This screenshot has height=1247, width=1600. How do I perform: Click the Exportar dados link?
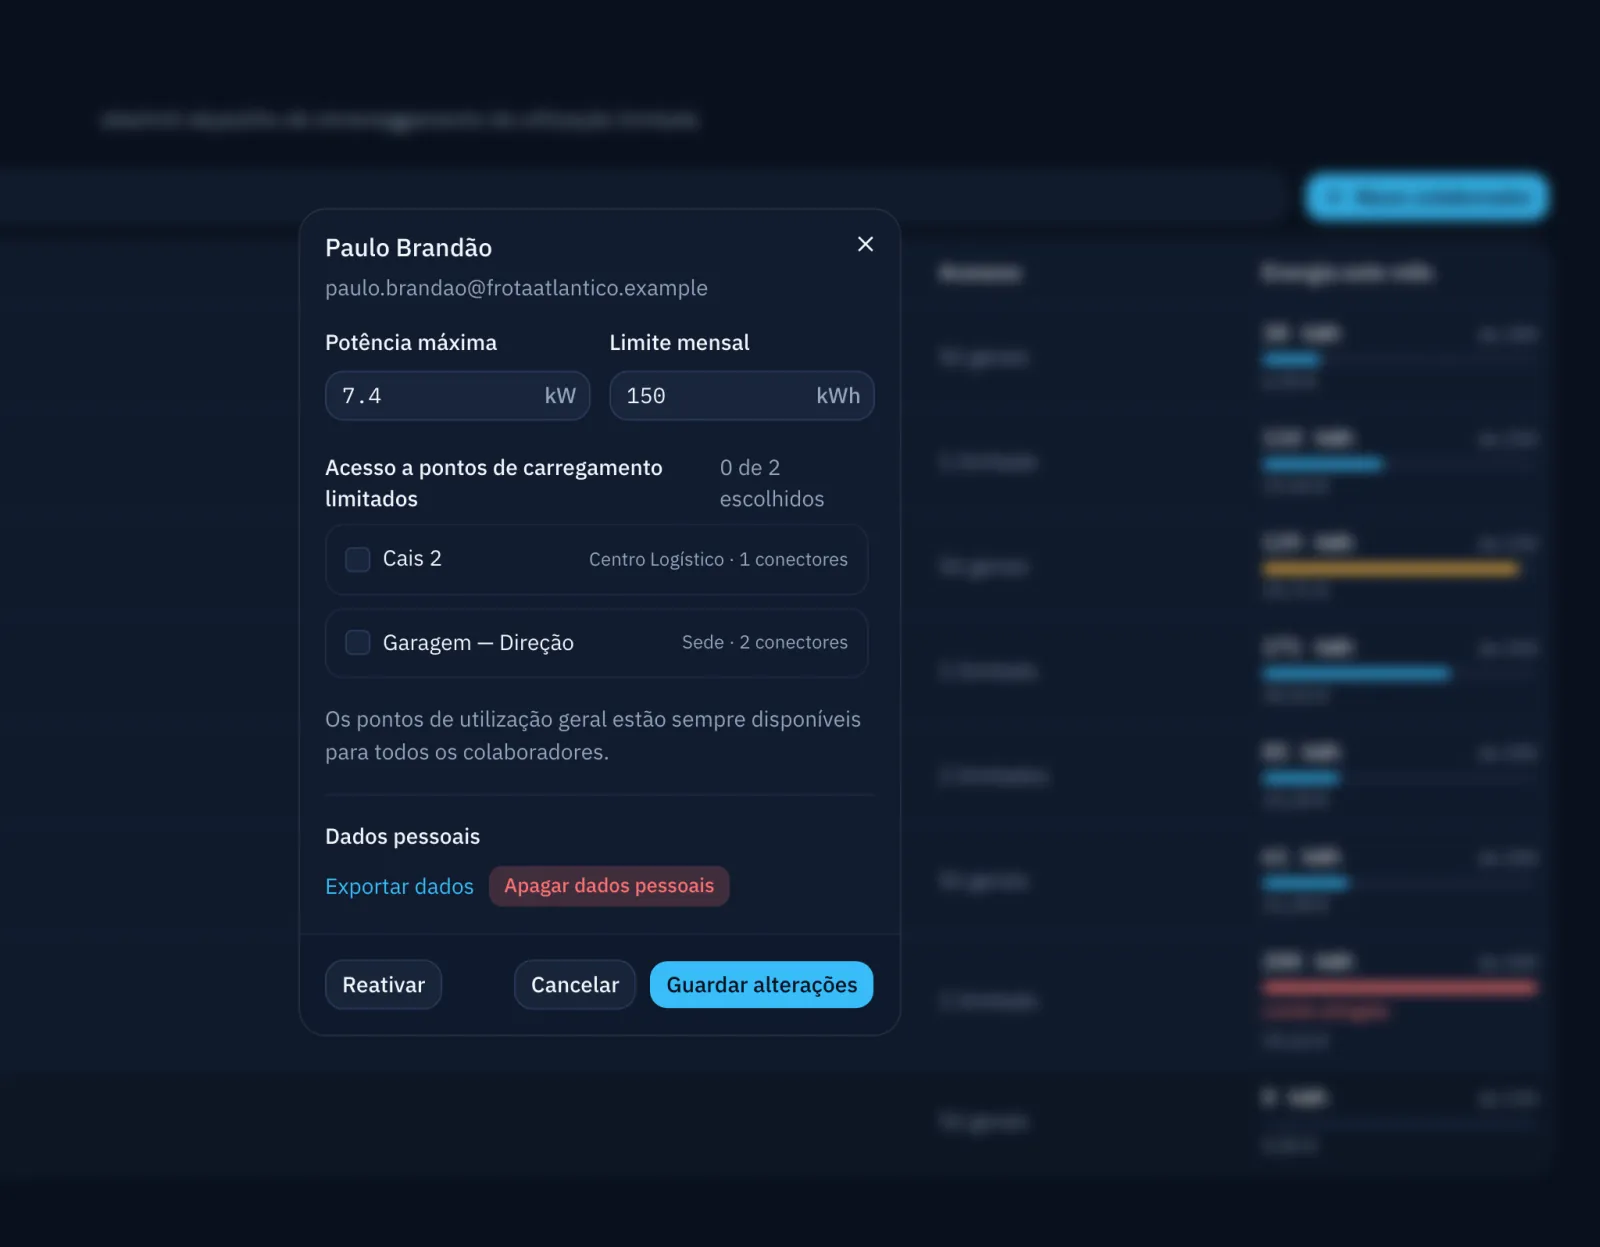[x=399, y=886]
